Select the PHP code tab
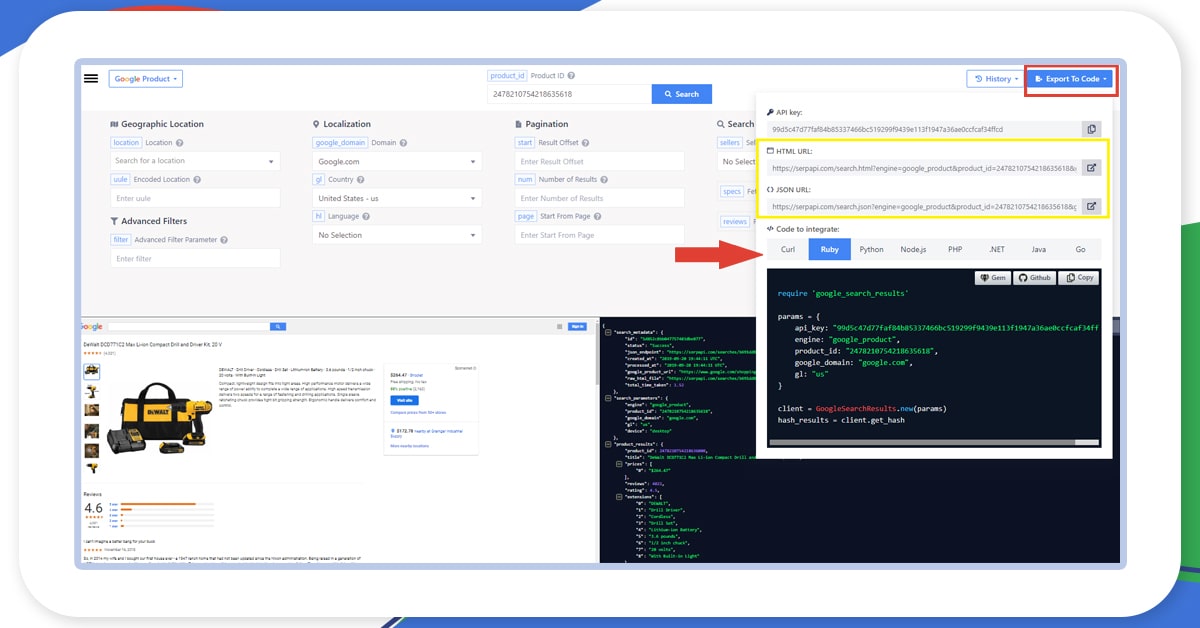This screenshot has width=1200, height=628. pyautogui.click(x=955, y=249)
